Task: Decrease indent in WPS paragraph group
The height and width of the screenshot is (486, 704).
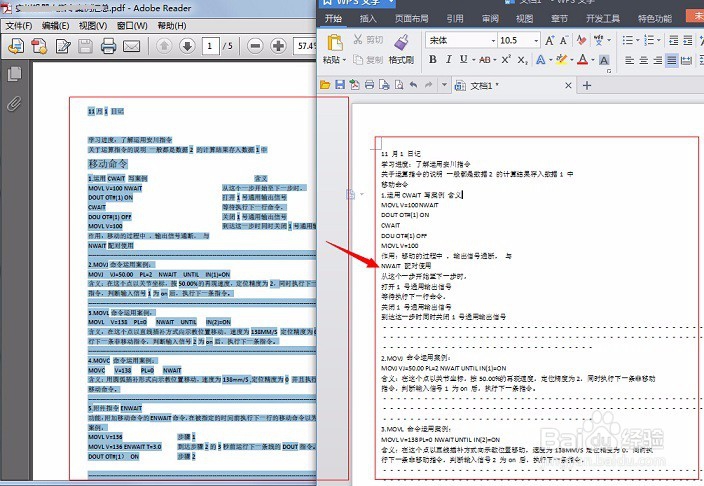Action: [673, 40]
